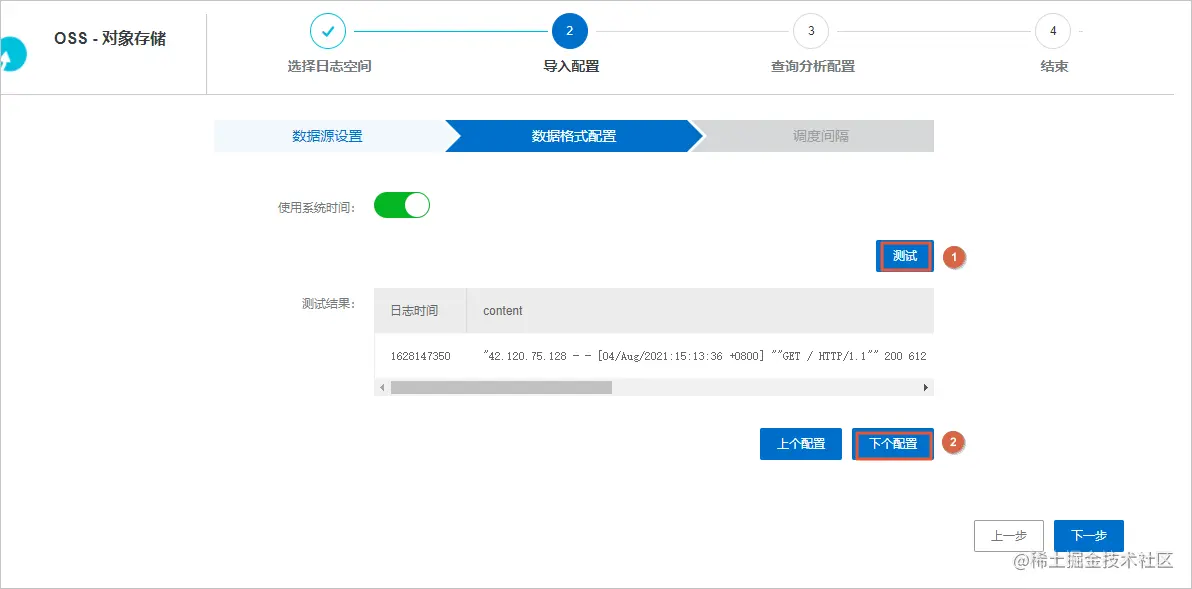The height and width of the screenshot is (589, 1192).
Task: Click the 下一步 button
Action: point(1089,536)
